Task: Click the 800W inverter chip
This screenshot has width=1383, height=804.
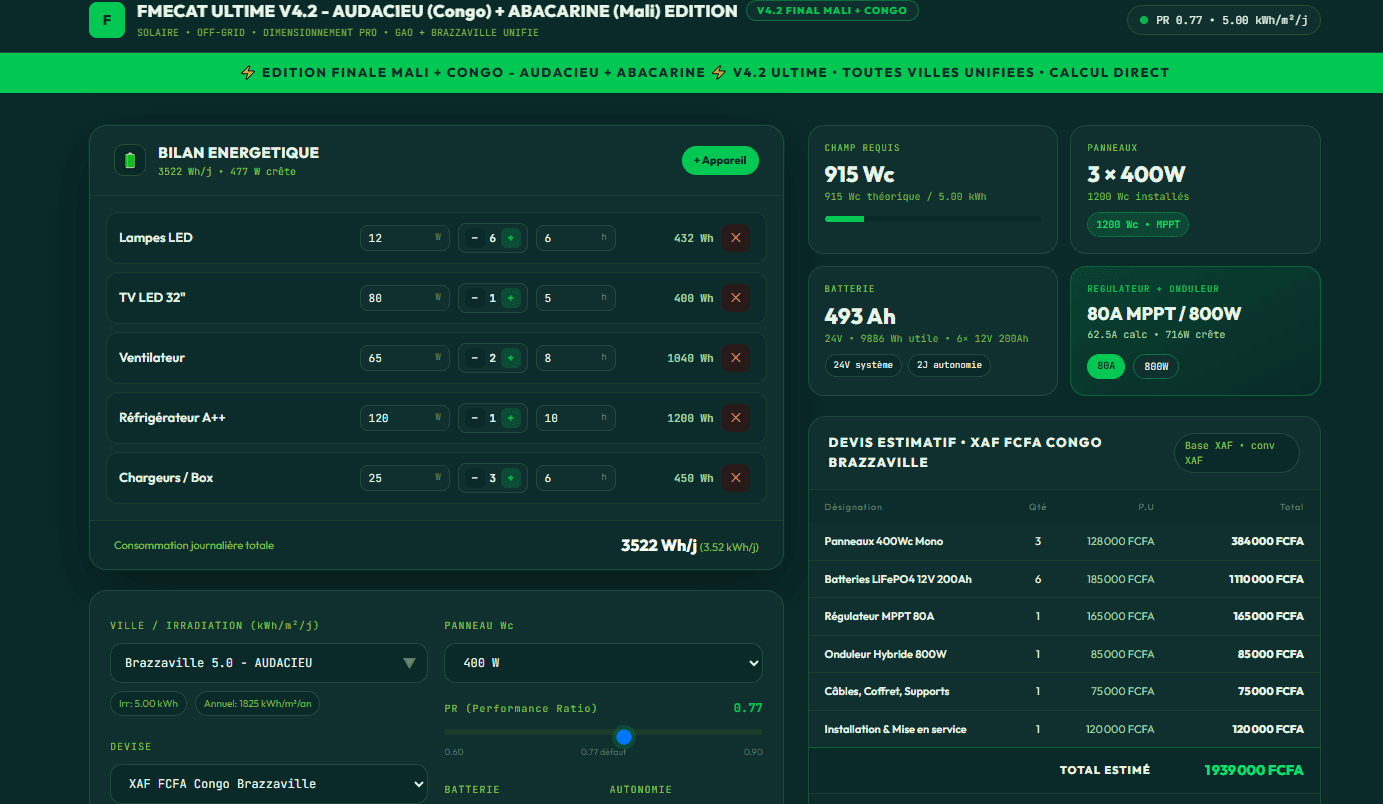Action: point(1156,367)
